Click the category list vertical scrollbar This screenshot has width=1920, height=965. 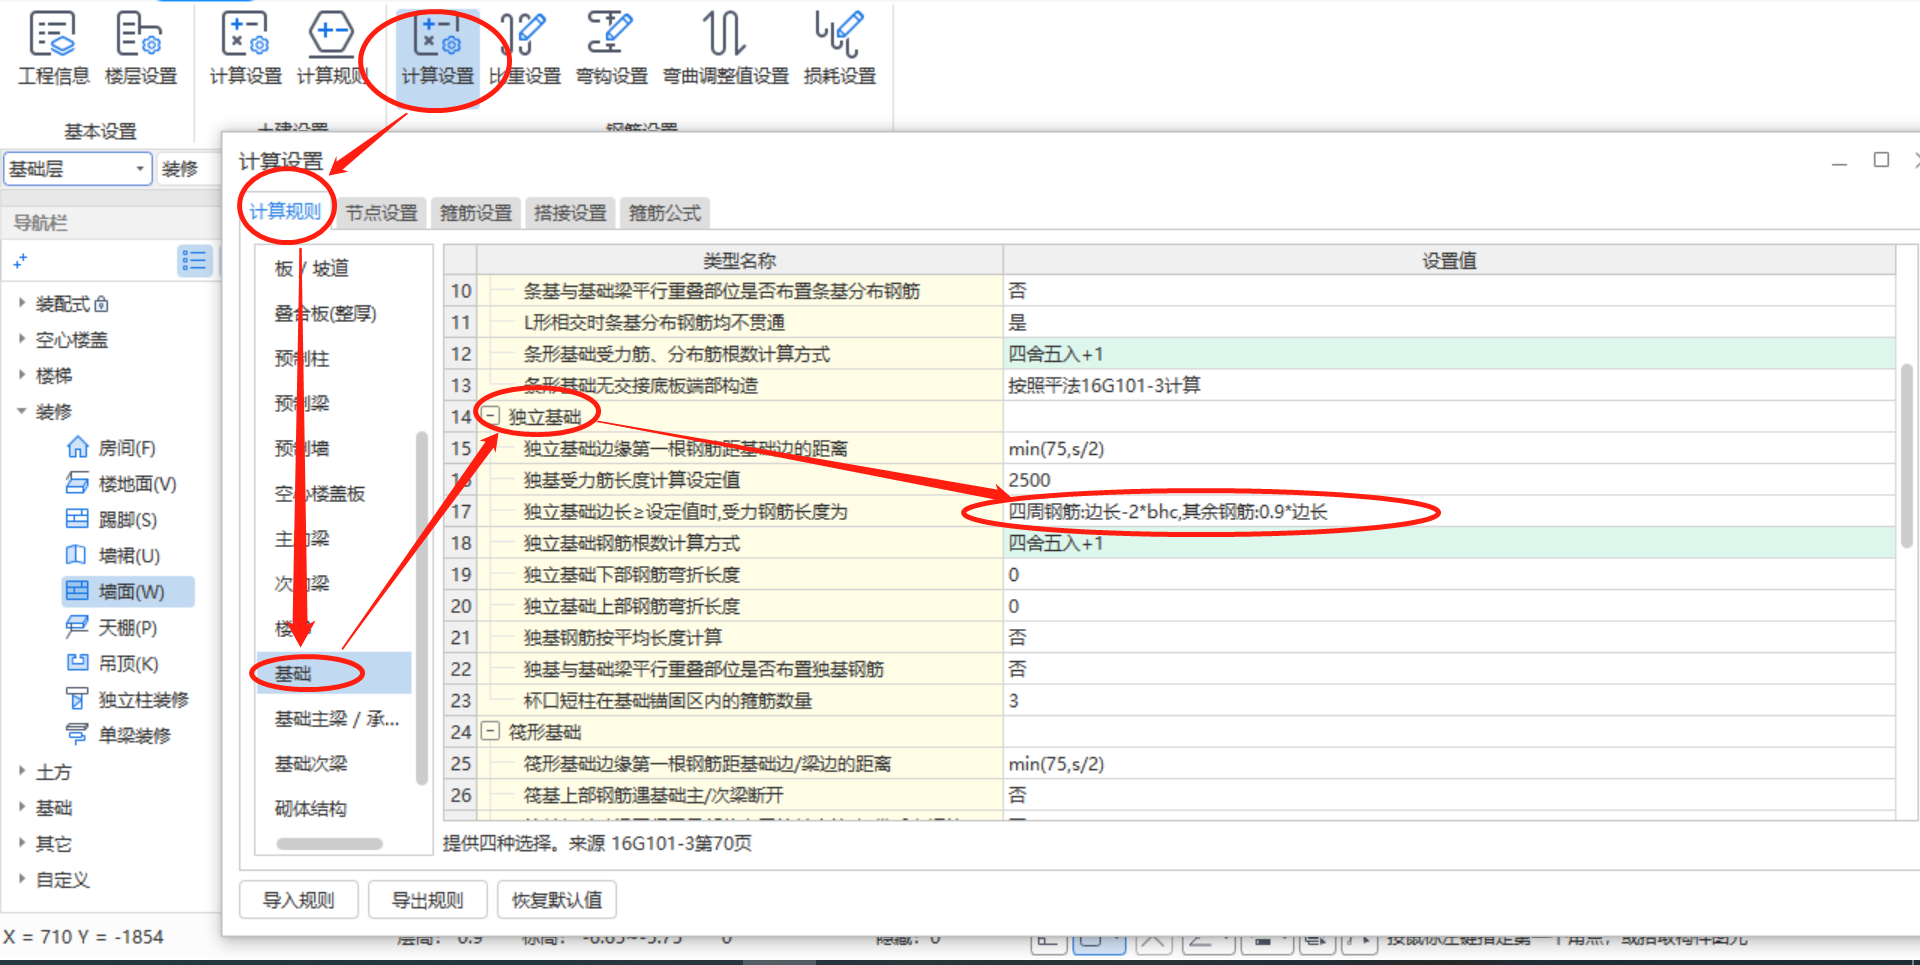(421, 607)
